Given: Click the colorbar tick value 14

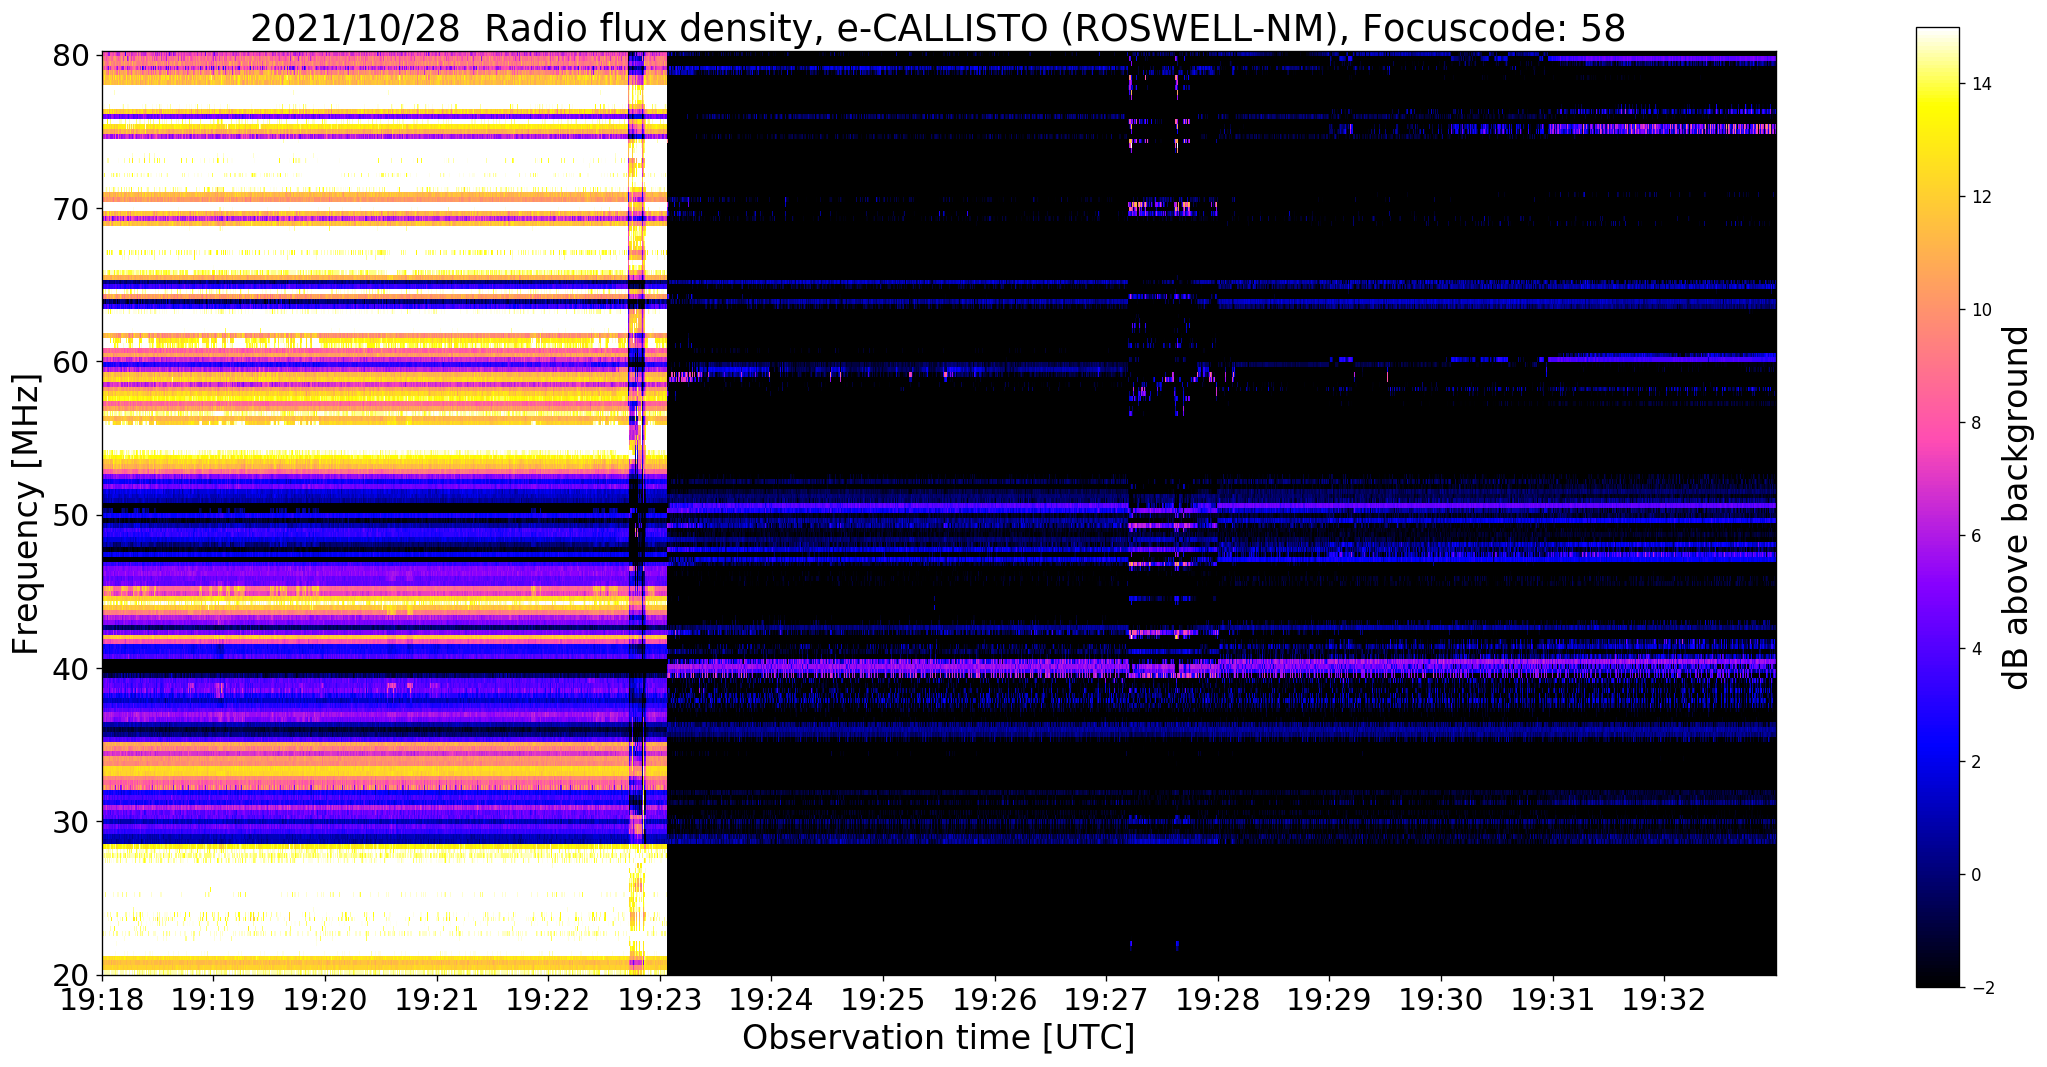Looking at the screenshot, I should click(x=1980, y=84).
